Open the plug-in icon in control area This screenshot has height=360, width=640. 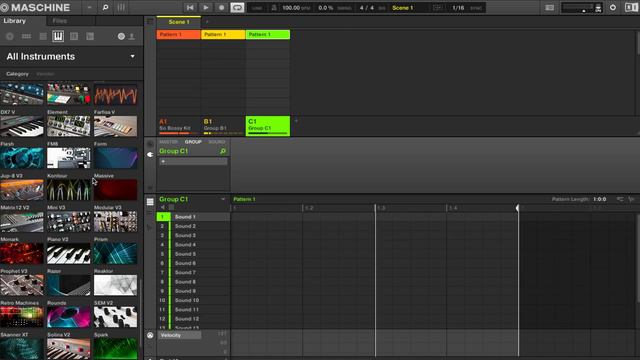click(150, 155)
